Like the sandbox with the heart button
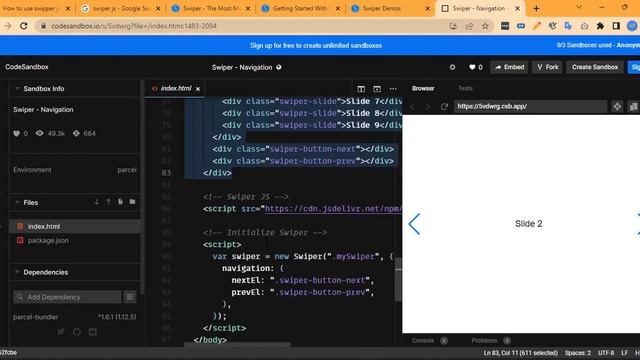This screenshot has height=360, width=640. pyautogui.click(x=476, y=67)
